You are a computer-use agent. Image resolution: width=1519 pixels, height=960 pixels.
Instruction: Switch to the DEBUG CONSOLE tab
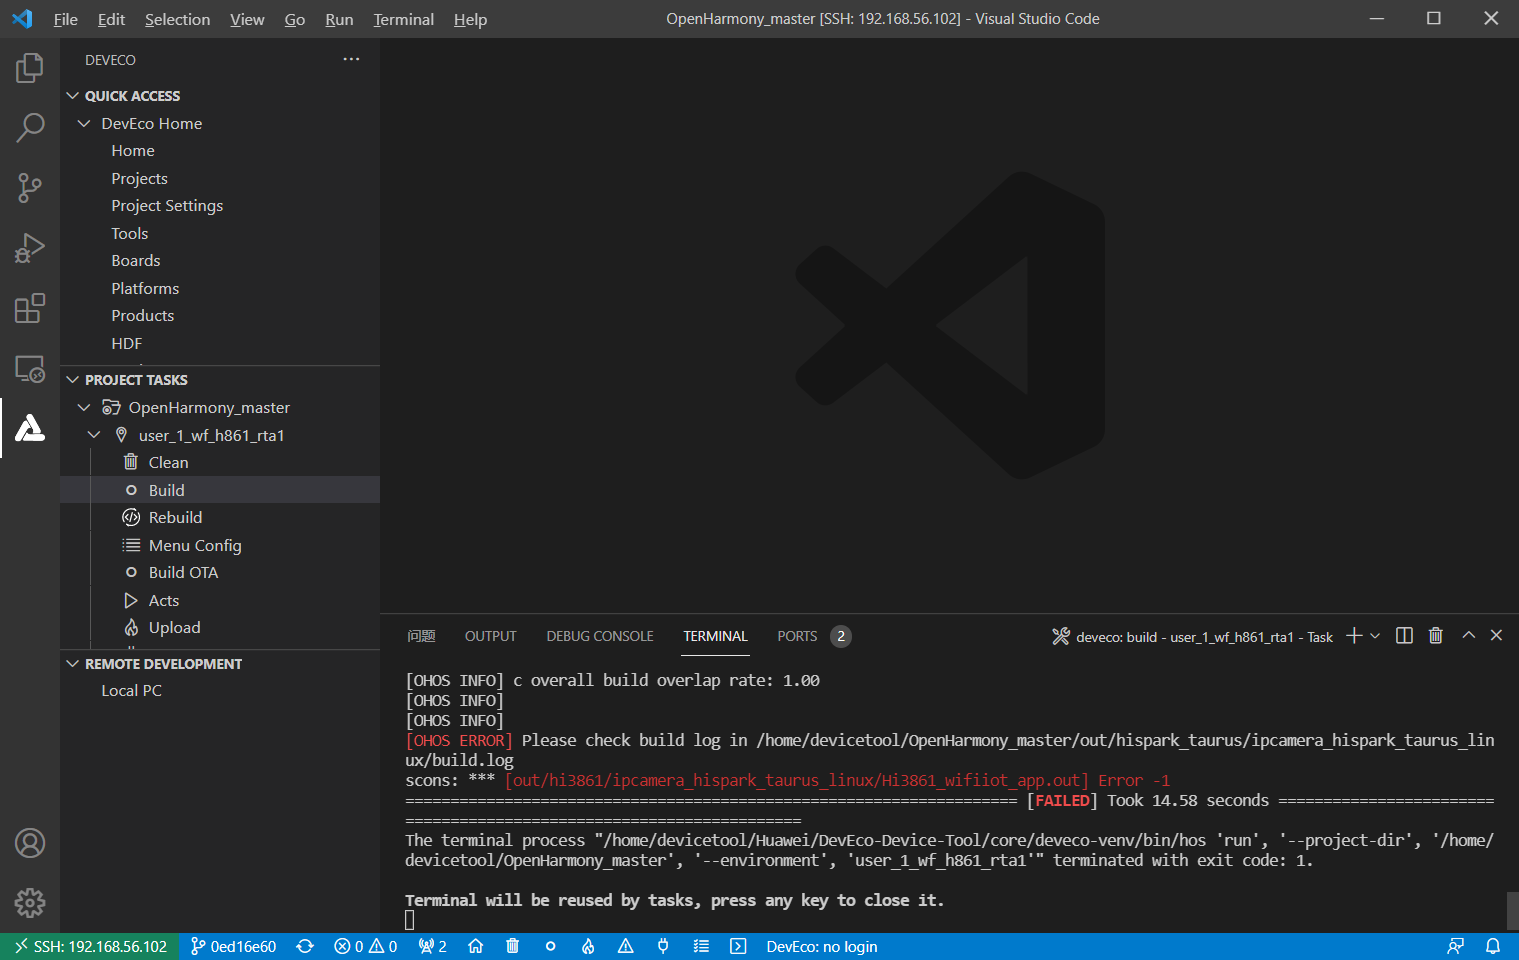point(600,636)
